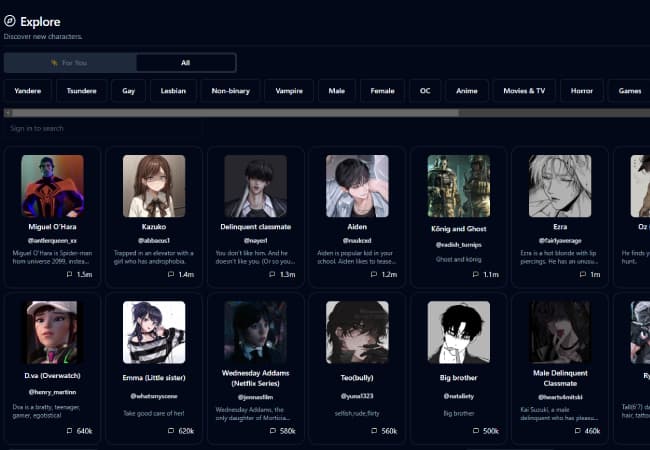
Task: Click chat count icon on Aiden card
Action: [374, 274]
